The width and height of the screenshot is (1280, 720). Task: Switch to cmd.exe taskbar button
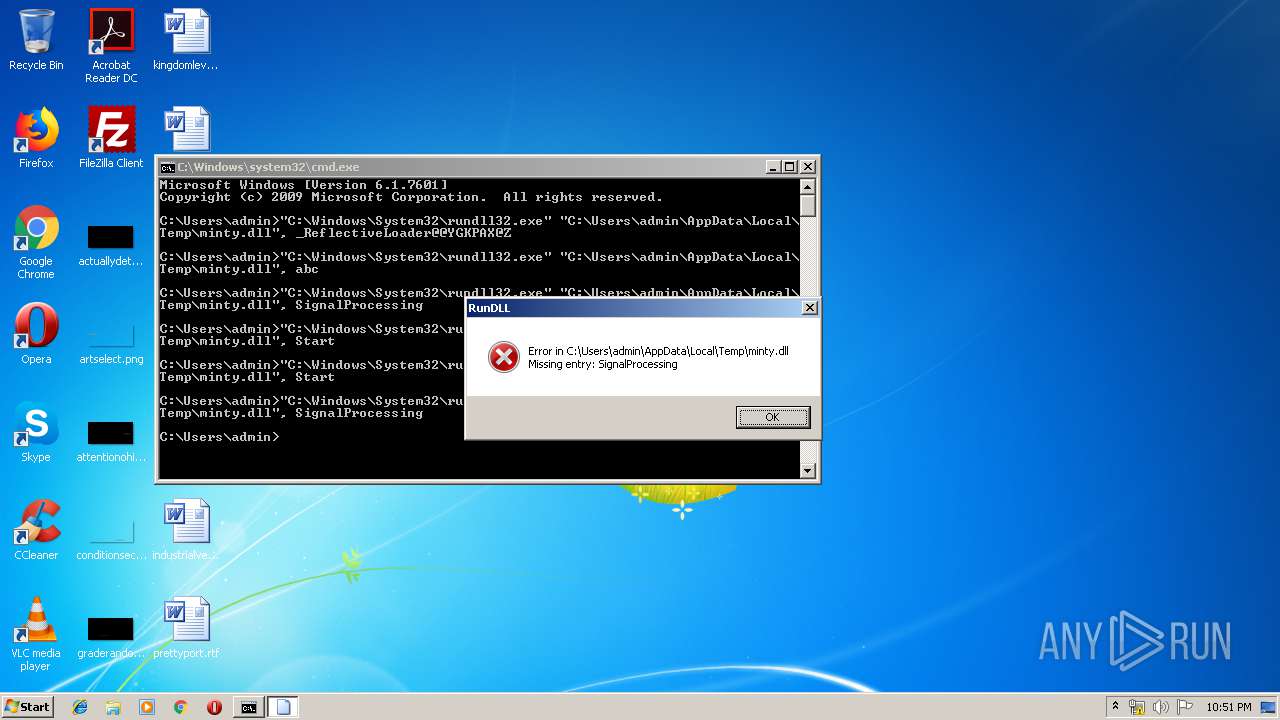[x=248, y=707]
